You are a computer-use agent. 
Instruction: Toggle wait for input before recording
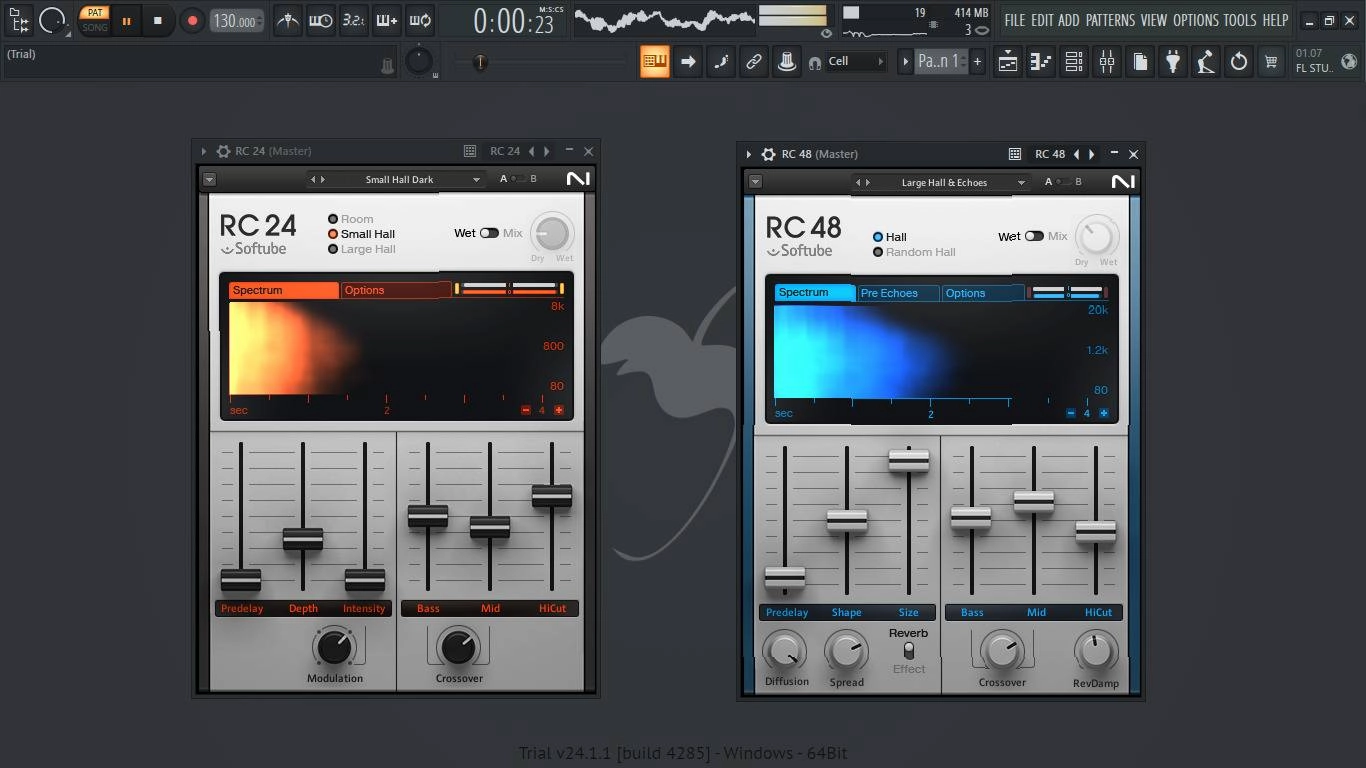tap(321, 20)
